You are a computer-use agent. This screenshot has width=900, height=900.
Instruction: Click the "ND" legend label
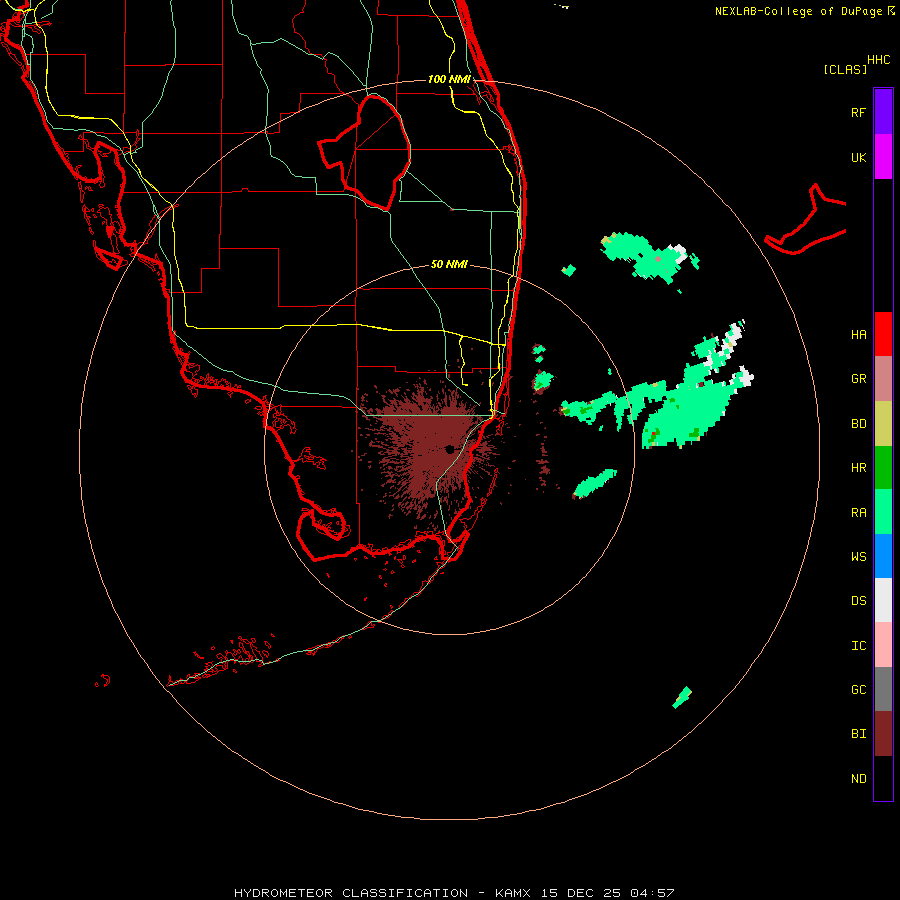tap(859, 779)
